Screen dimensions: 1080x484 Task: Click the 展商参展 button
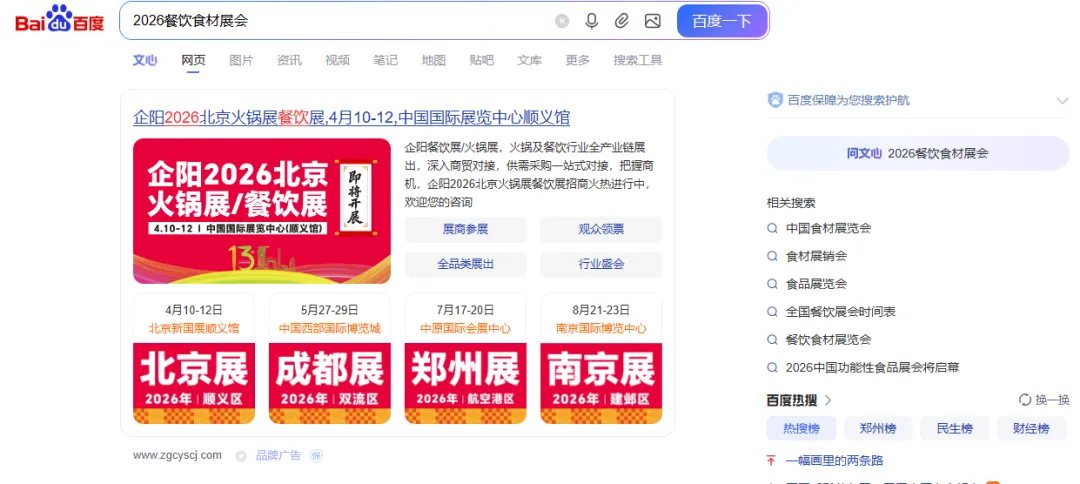[x=466, y=229]
